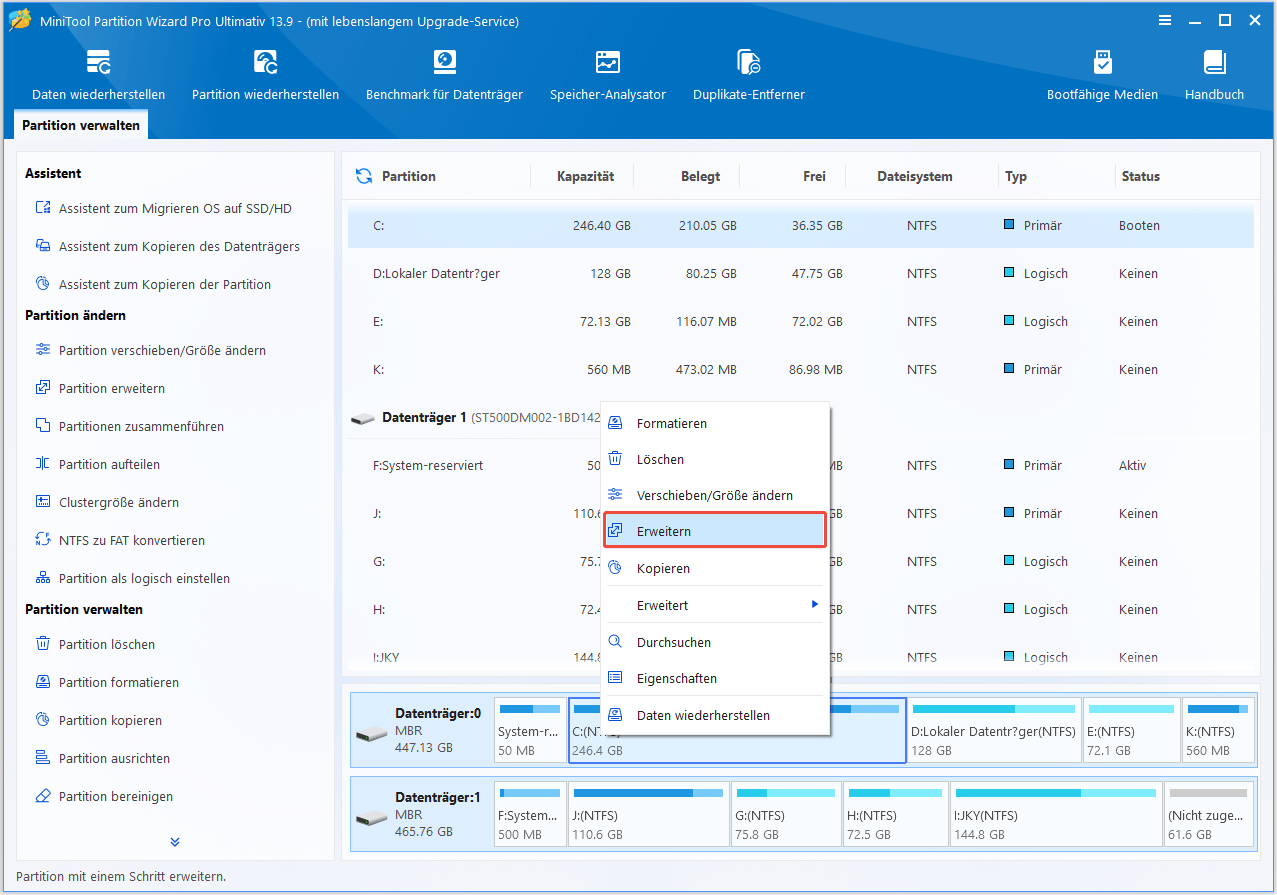Select Datenträger:0 in the disk map

click(x=422, y=731)
